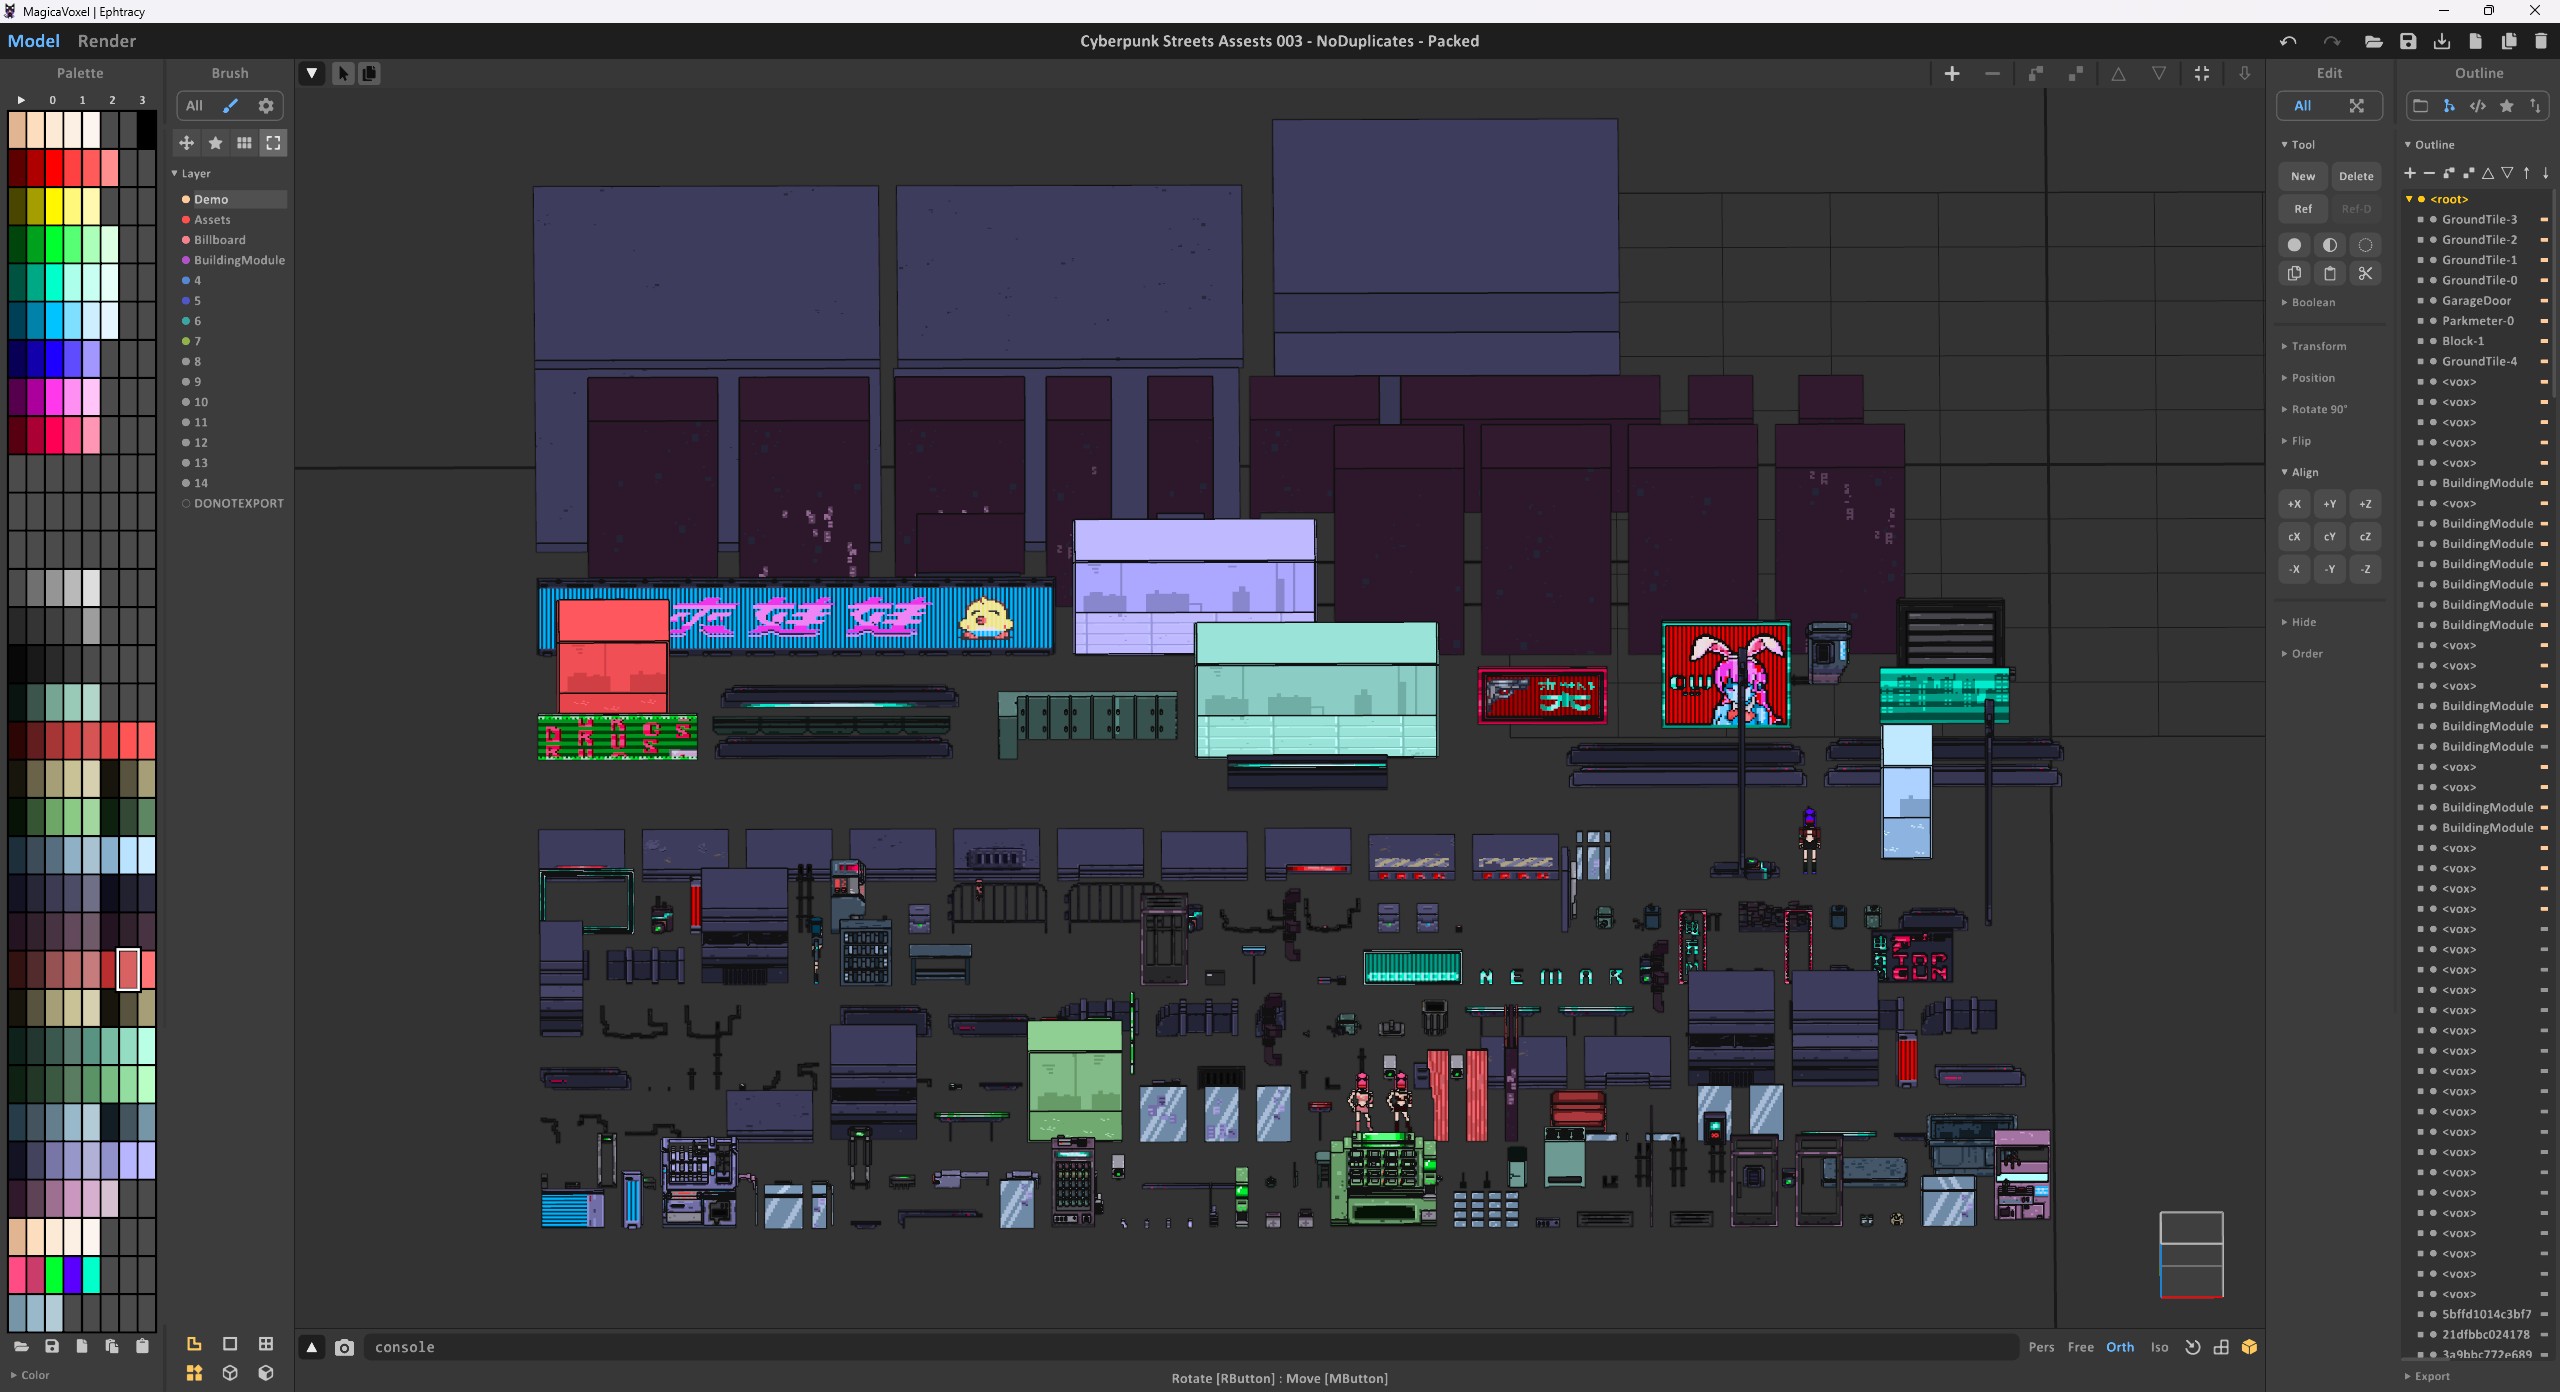Click the camera screenshot icon beside the console

[344, 1347]
